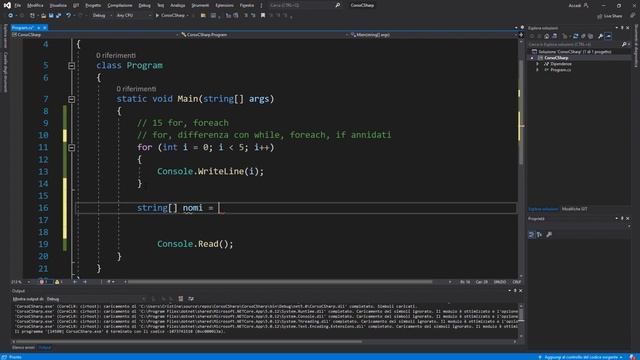The image size is (640, 360).
Task: Click the warning count indicator below the editor
Action: click(59, 282)
